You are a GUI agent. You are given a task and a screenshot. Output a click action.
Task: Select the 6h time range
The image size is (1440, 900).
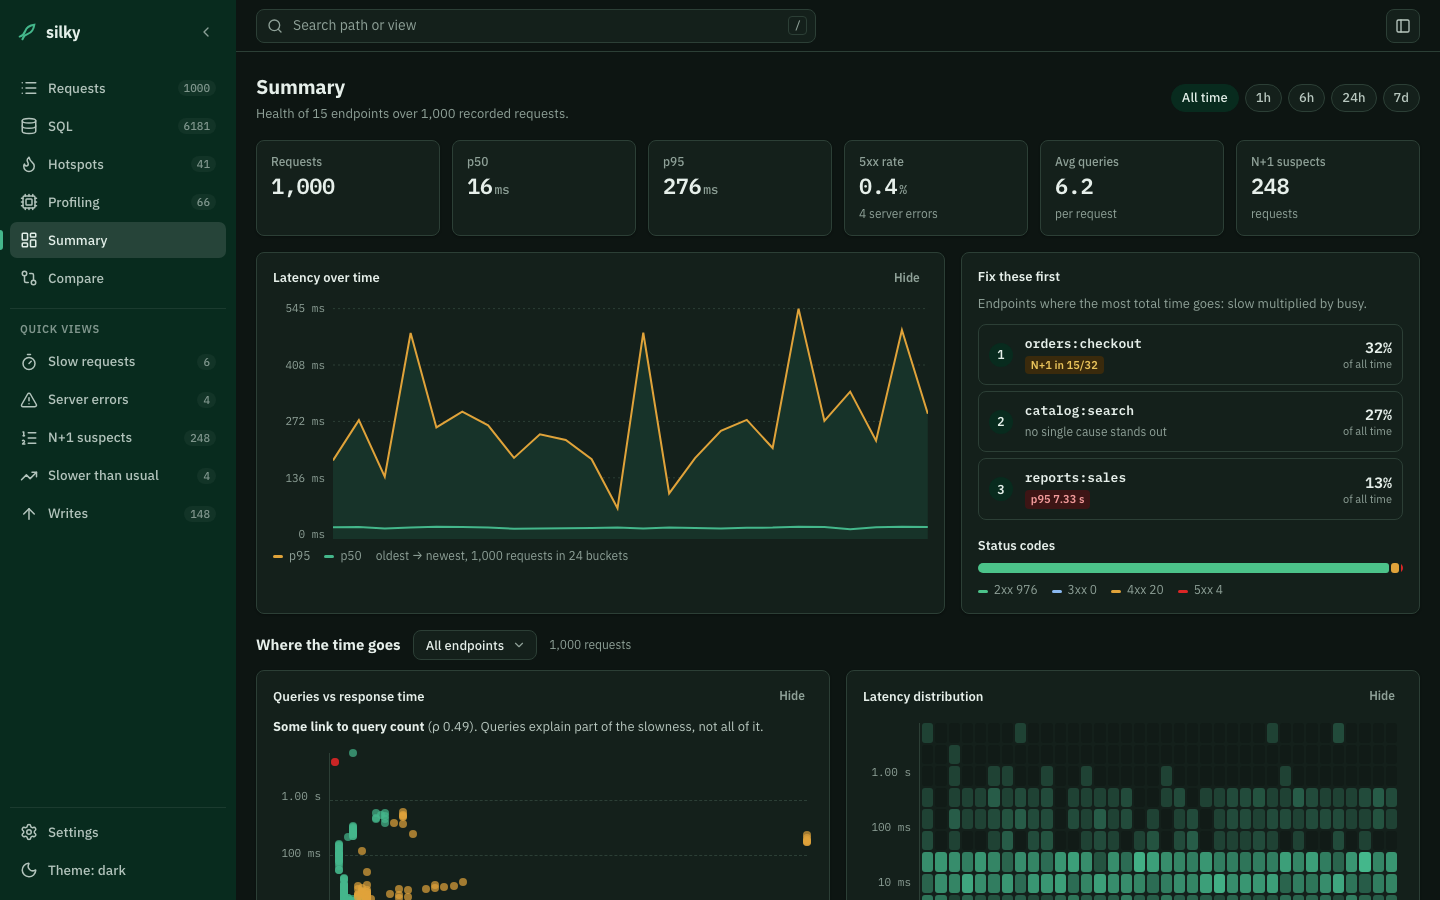(1306, 98)
